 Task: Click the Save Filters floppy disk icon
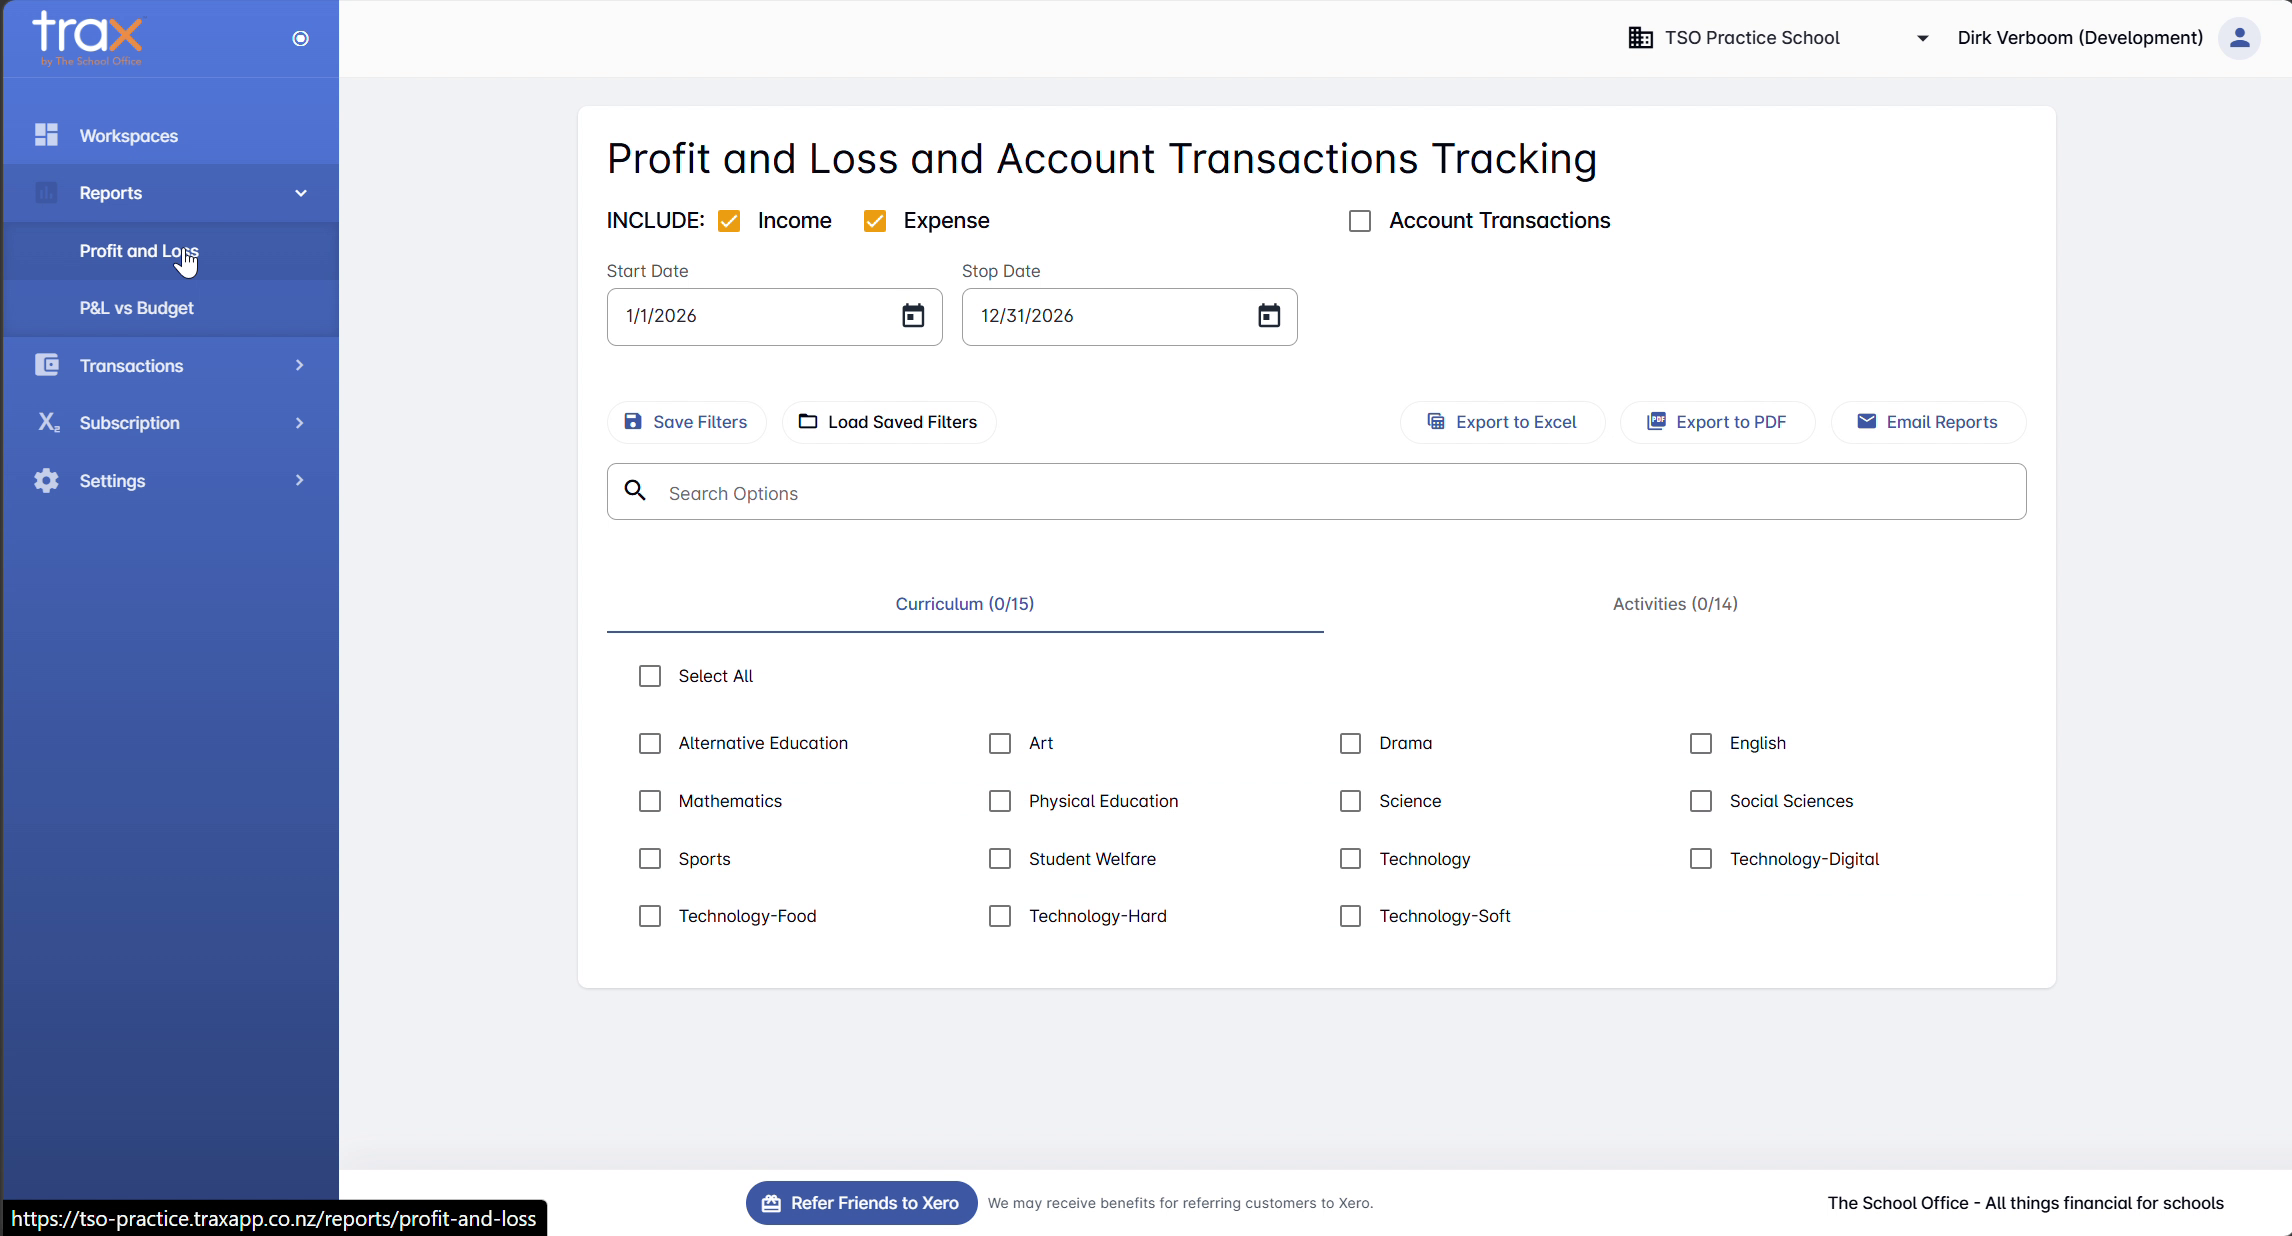[x=633, y=421]
